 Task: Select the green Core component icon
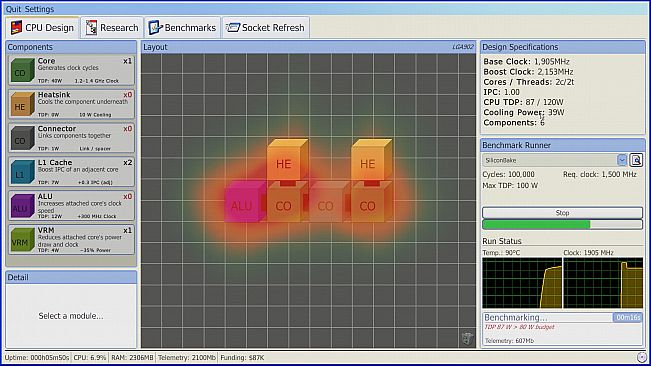22,70
